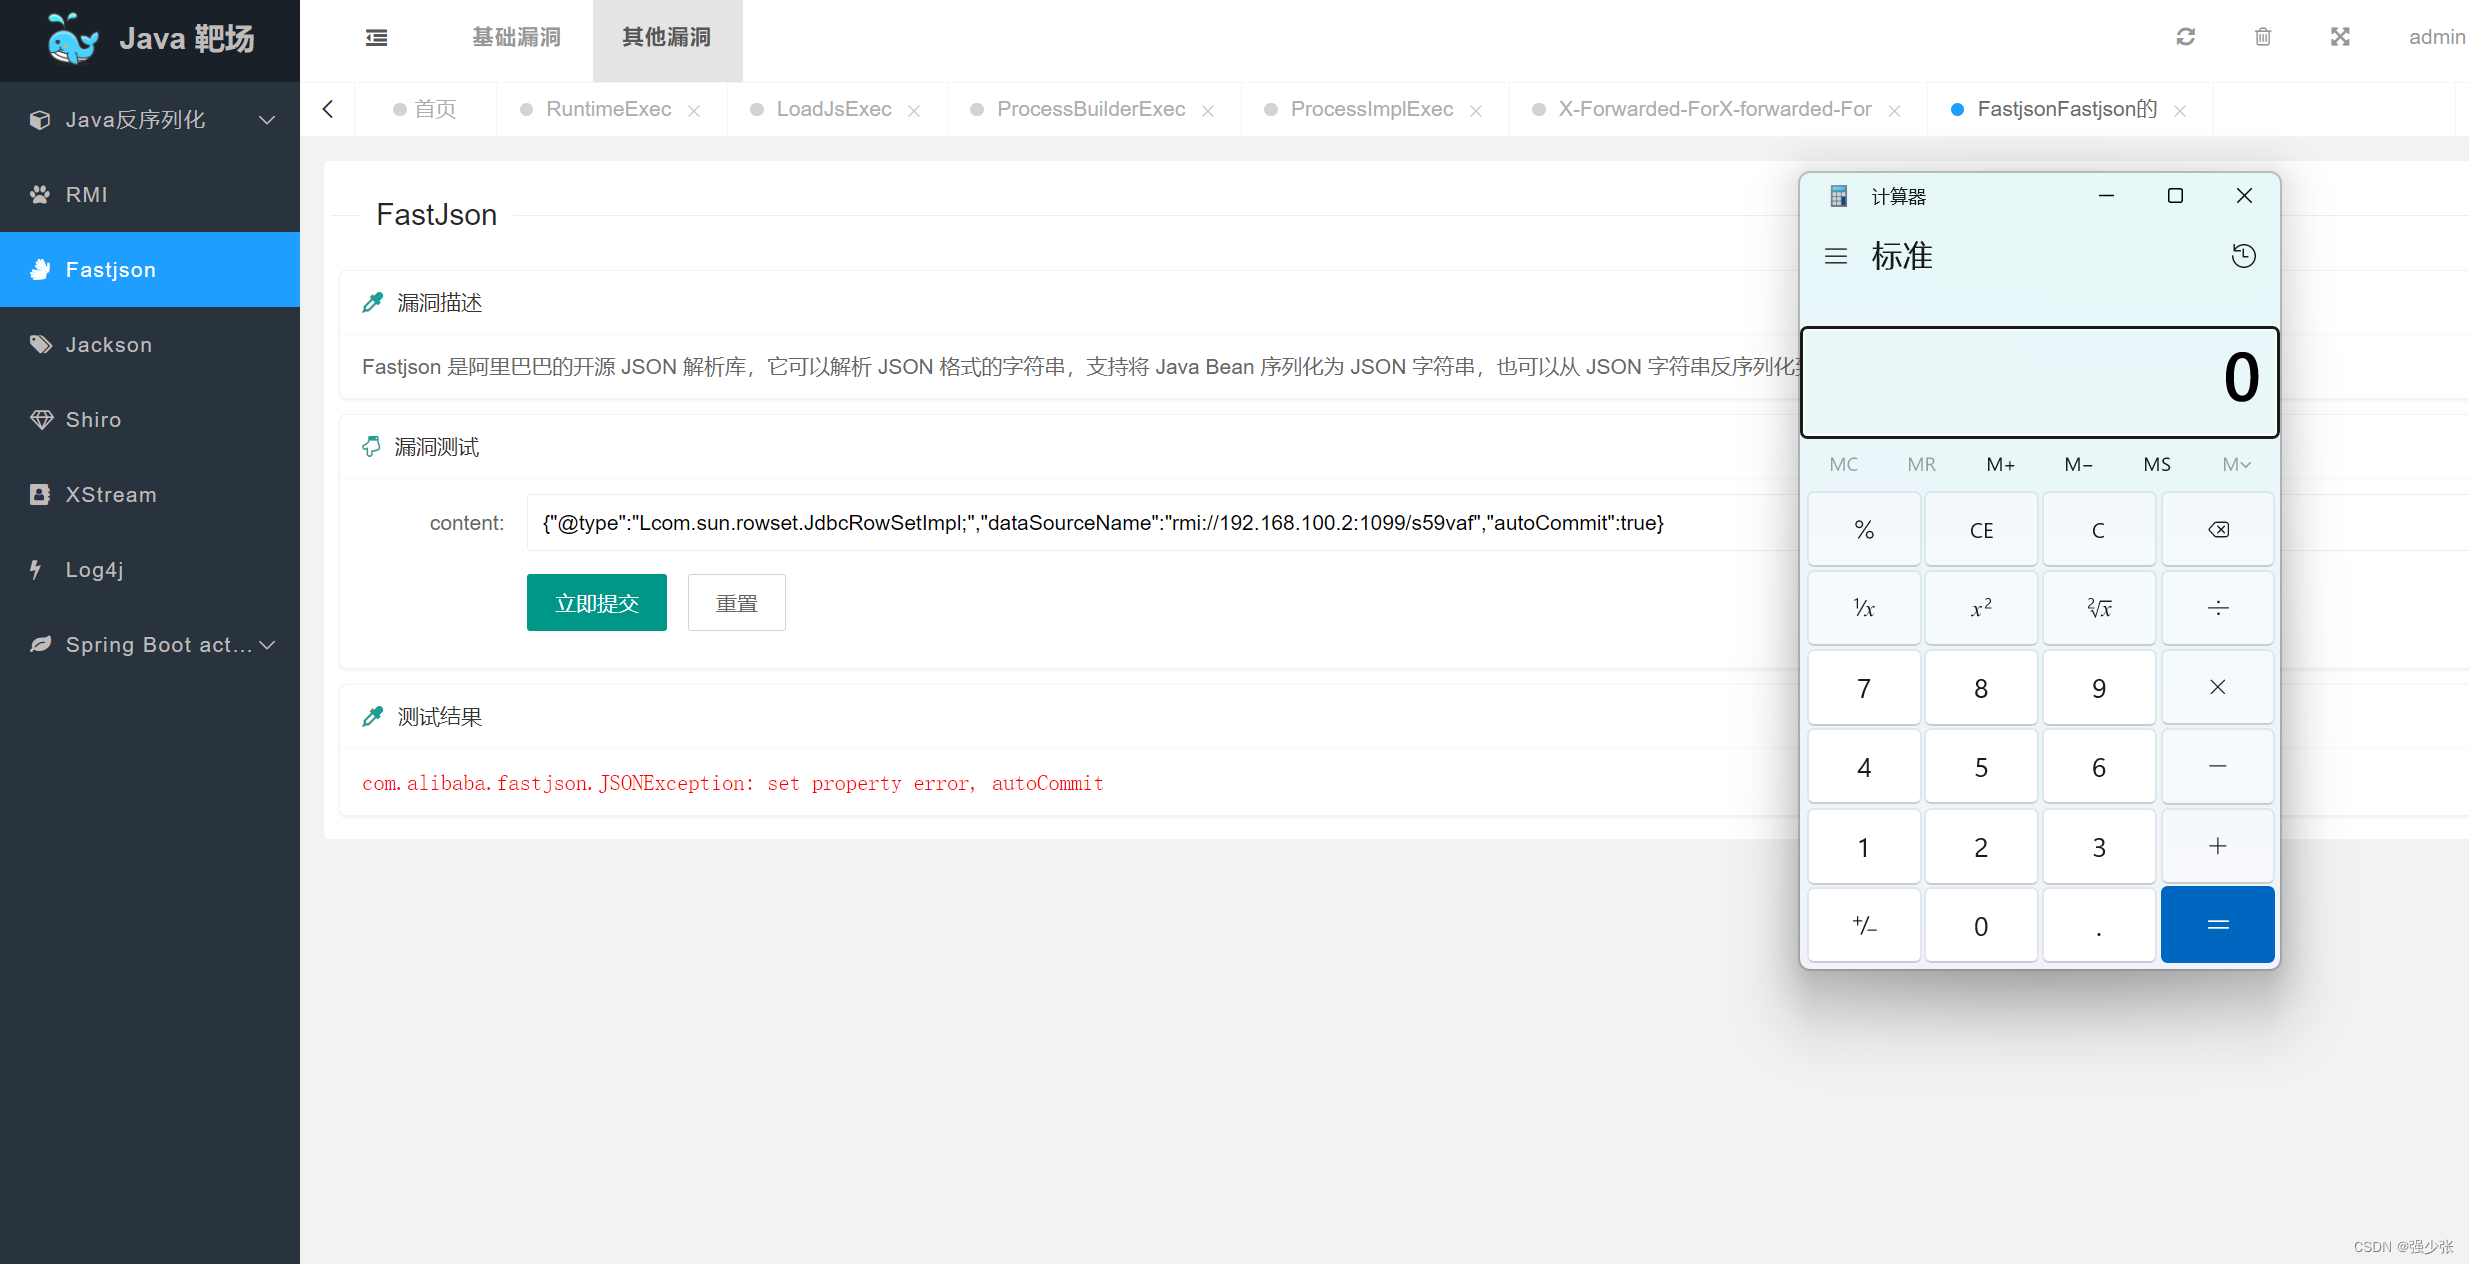Expand Spring Boot act... sidebar menu
The image size is (2469, 1264).
150,645
